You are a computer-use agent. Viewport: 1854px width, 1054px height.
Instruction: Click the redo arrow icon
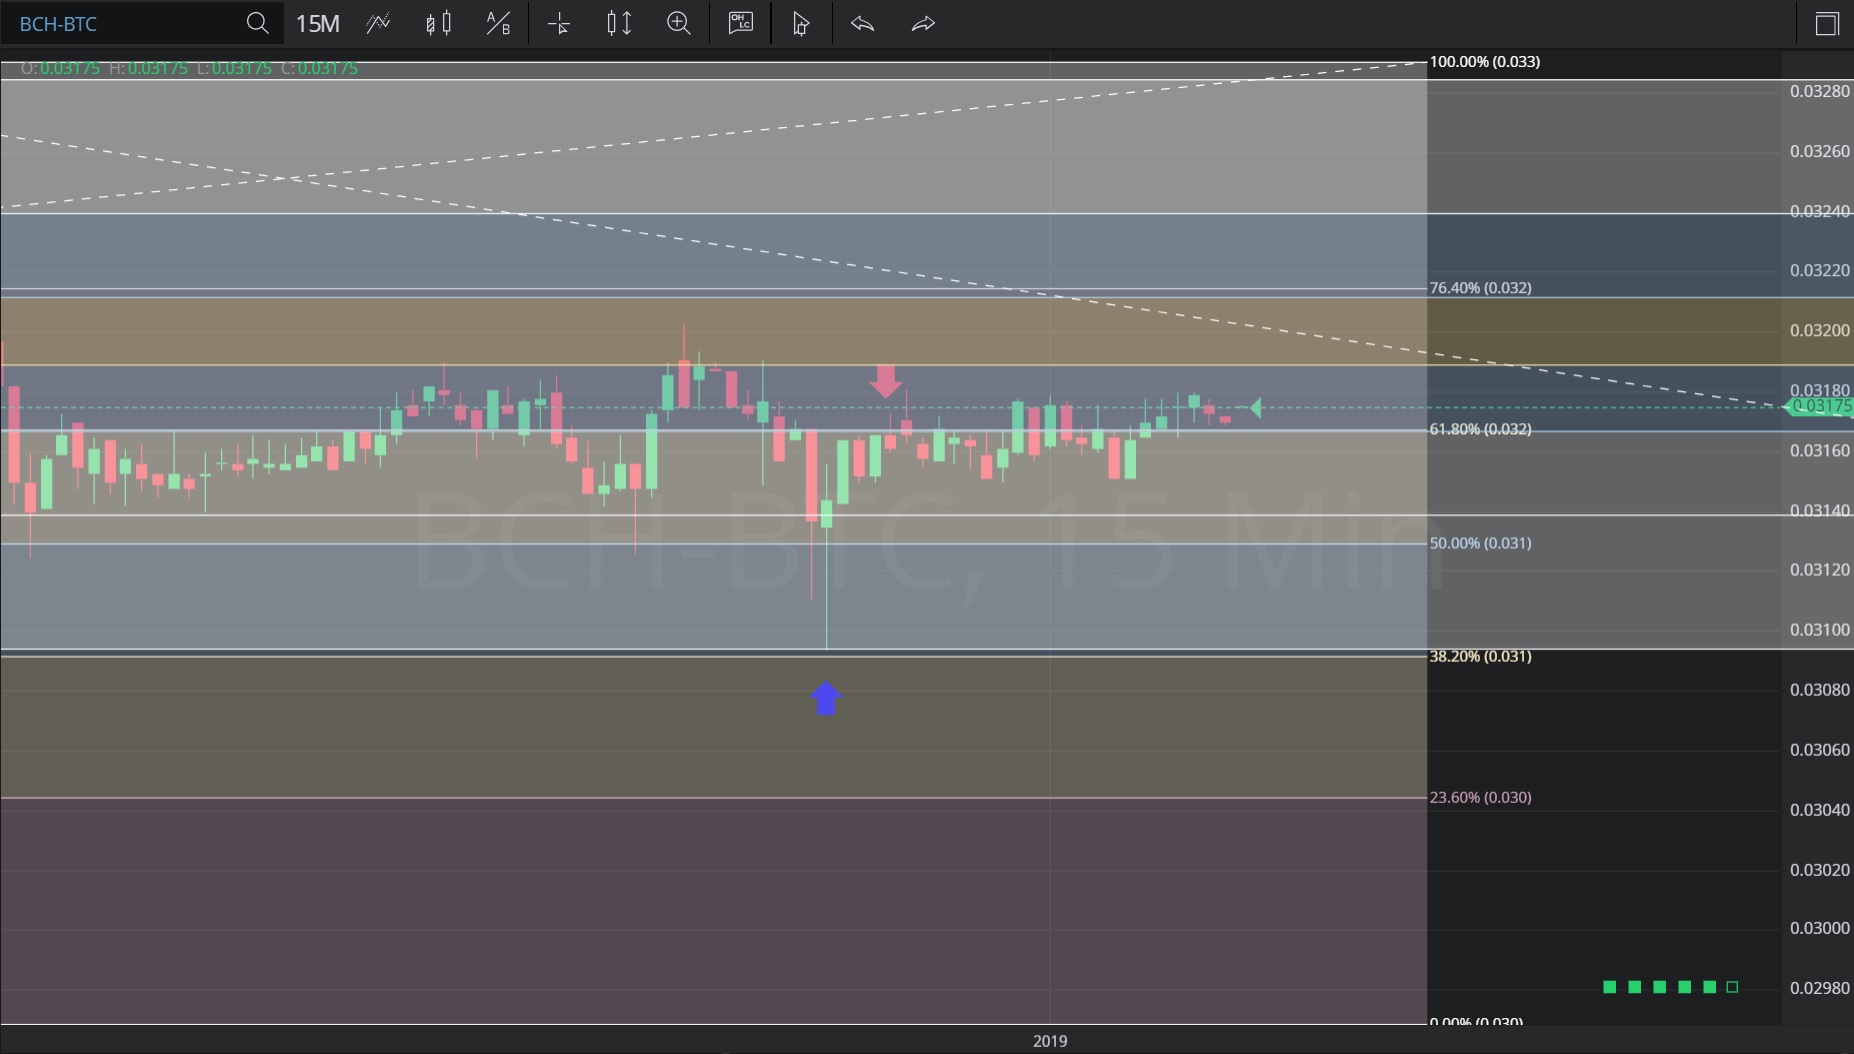pos(923,23)
